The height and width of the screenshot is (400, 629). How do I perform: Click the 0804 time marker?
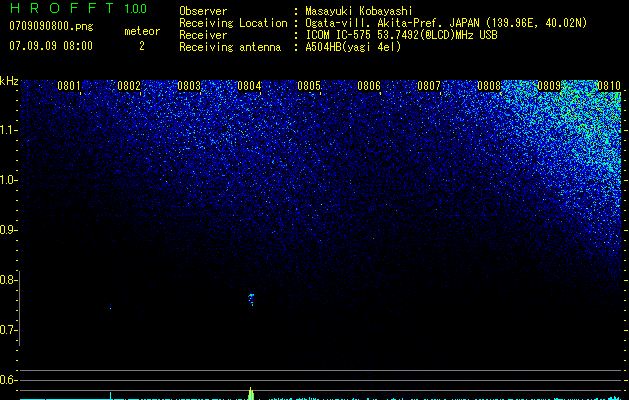point(249,86)
